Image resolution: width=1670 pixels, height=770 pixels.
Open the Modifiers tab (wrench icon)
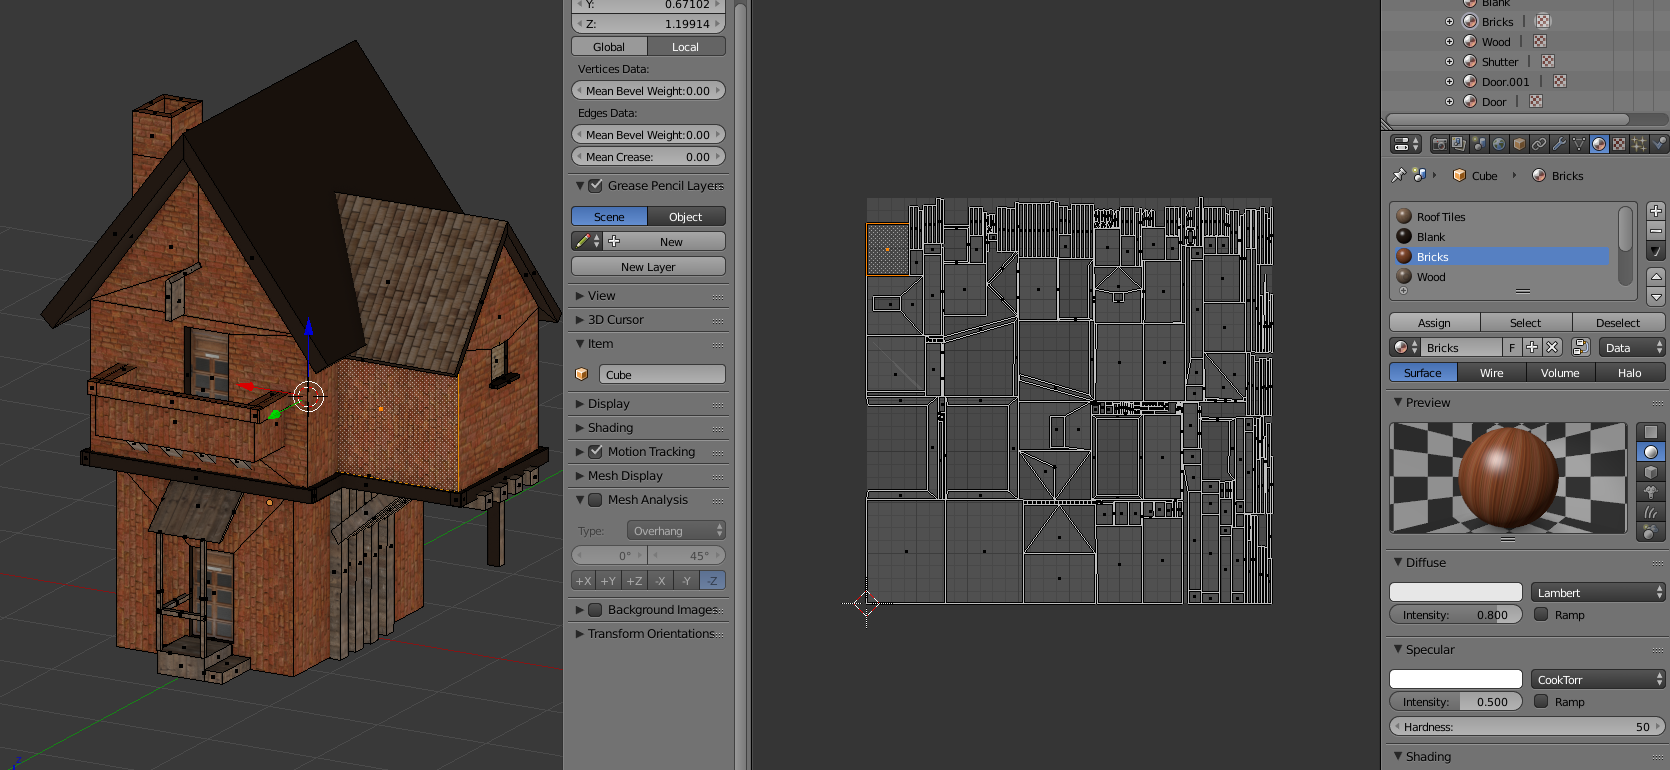1559,144
